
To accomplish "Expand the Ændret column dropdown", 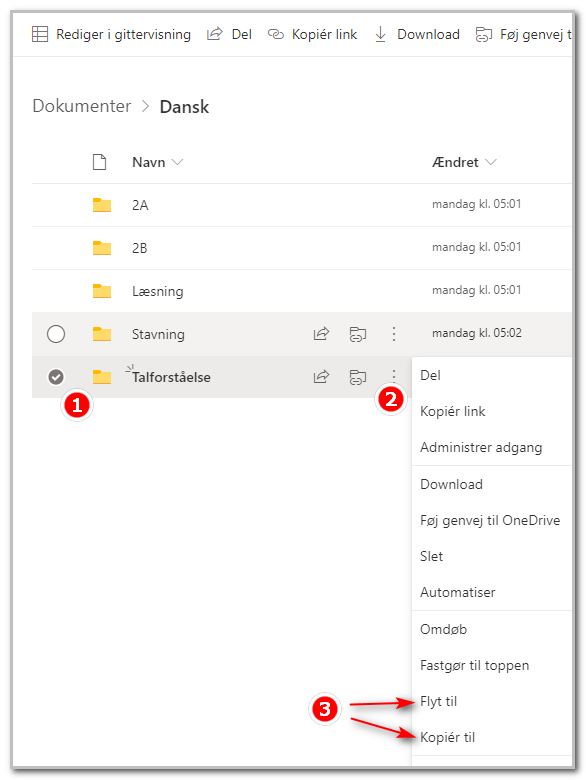I will [490, 162].
